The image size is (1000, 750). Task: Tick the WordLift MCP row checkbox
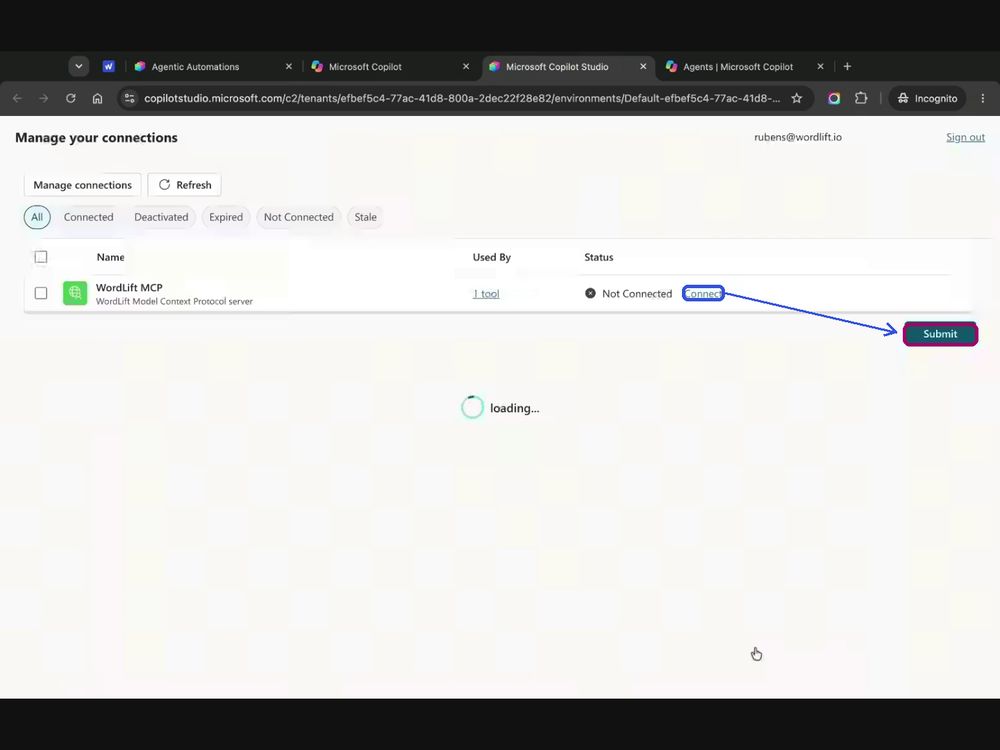click(x=41, y=293)
